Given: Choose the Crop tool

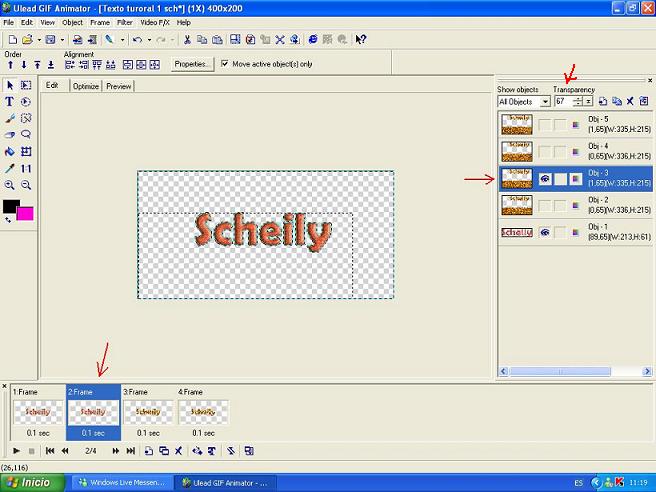Looking at the screenshot, I should coord(26,151).
